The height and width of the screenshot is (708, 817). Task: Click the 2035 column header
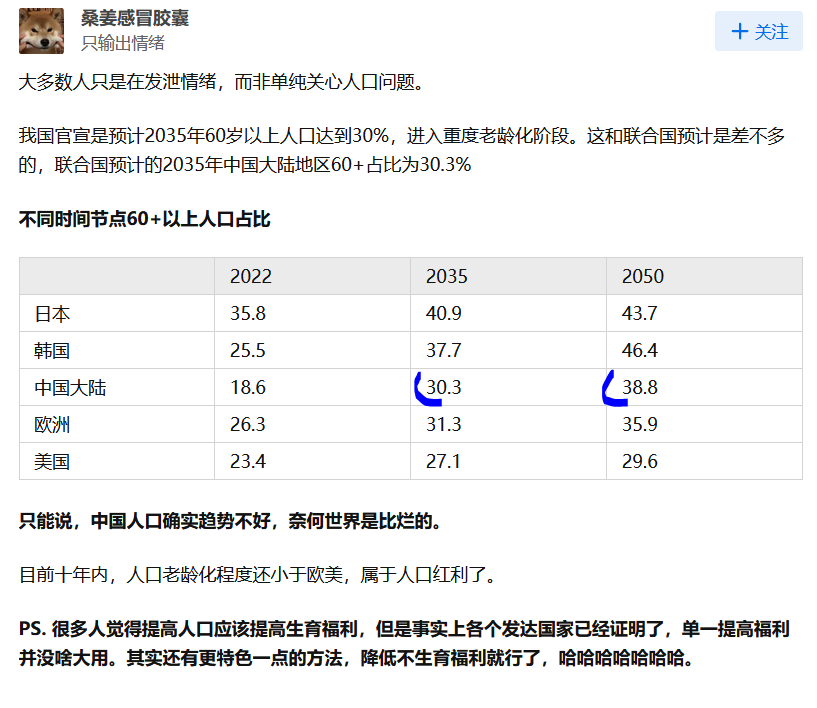point(447,277)
